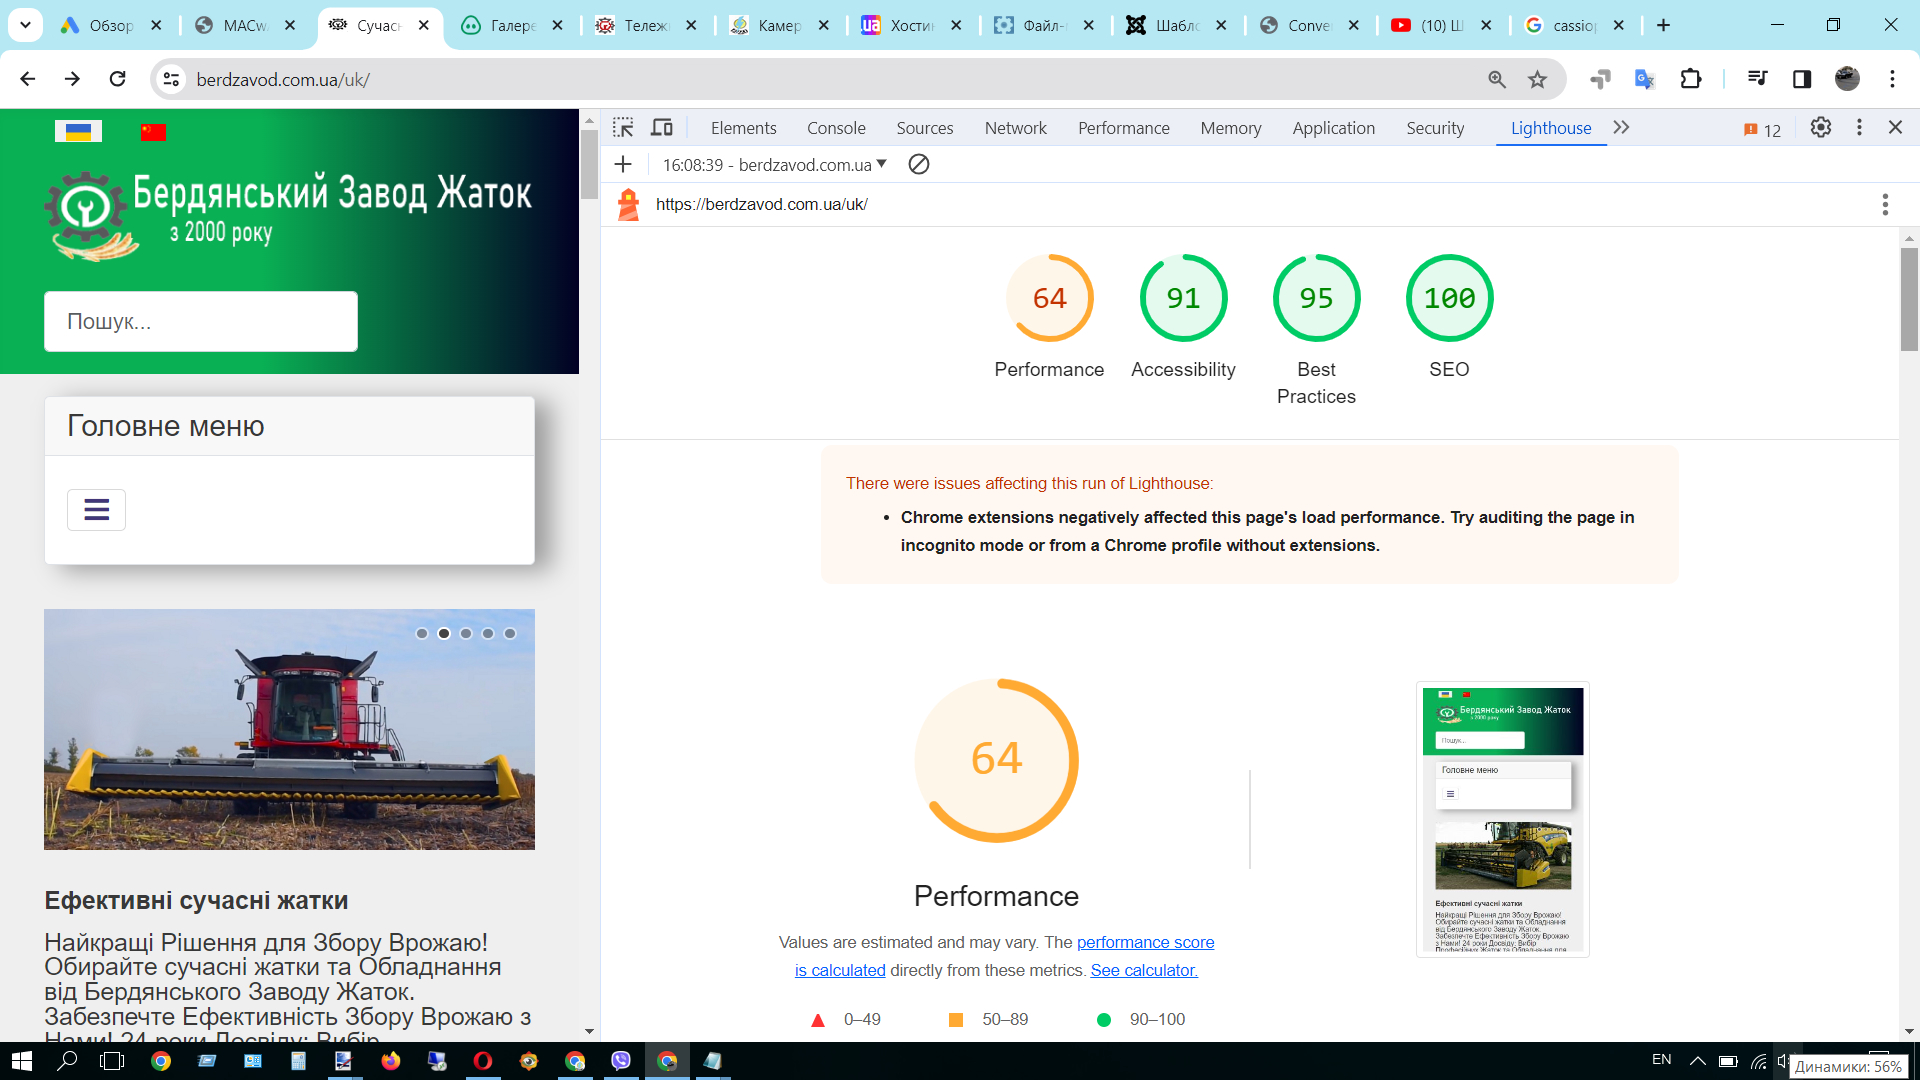Open the tab search dropdown arrow

tap(26, 25)
